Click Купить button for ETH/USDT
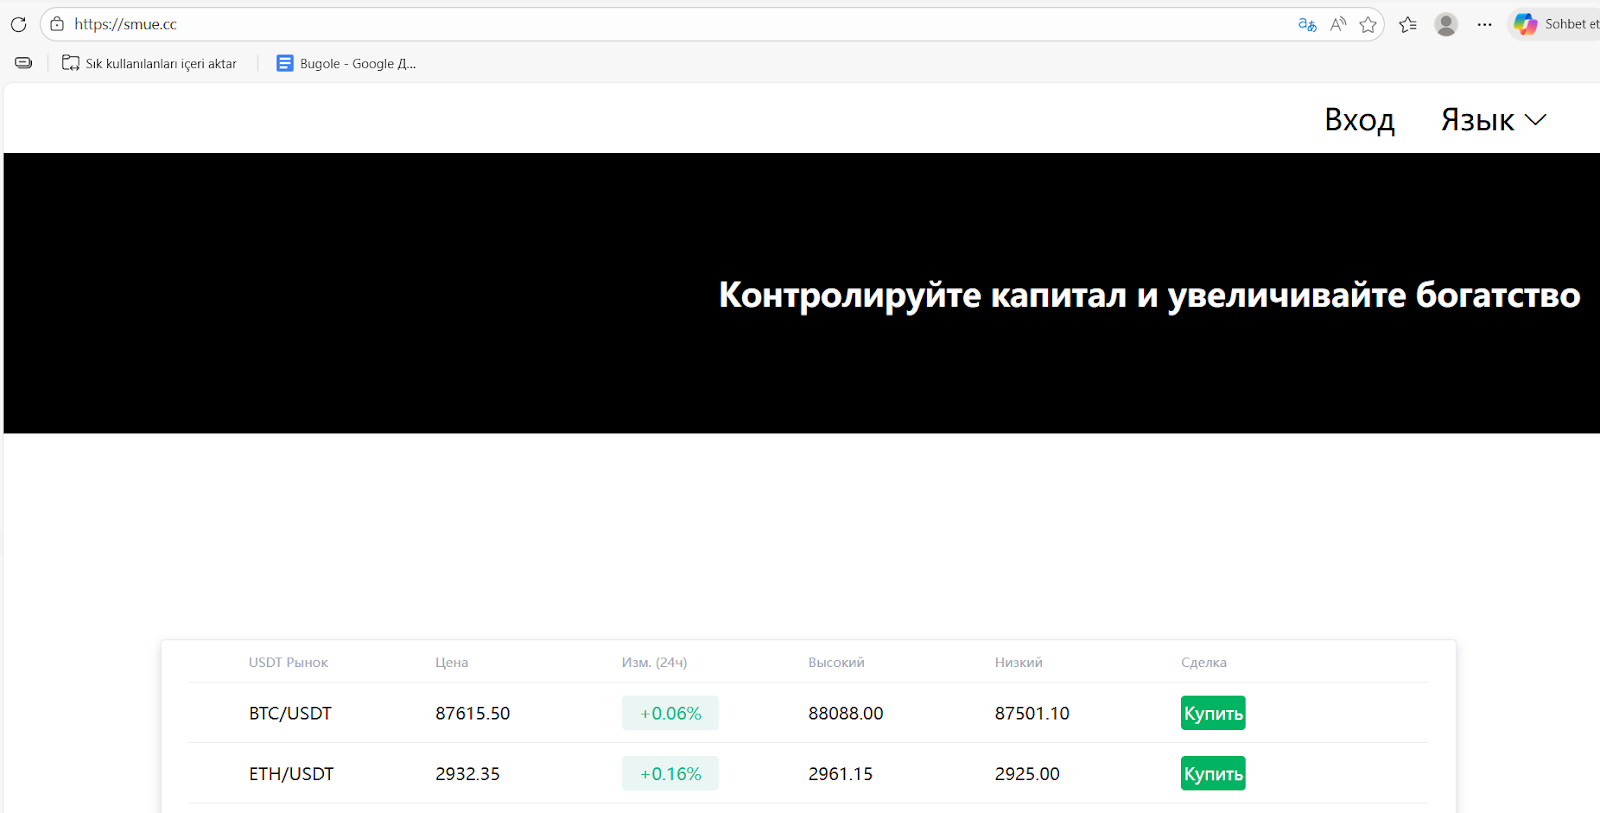1600x813 pixels. [1212, 773]
